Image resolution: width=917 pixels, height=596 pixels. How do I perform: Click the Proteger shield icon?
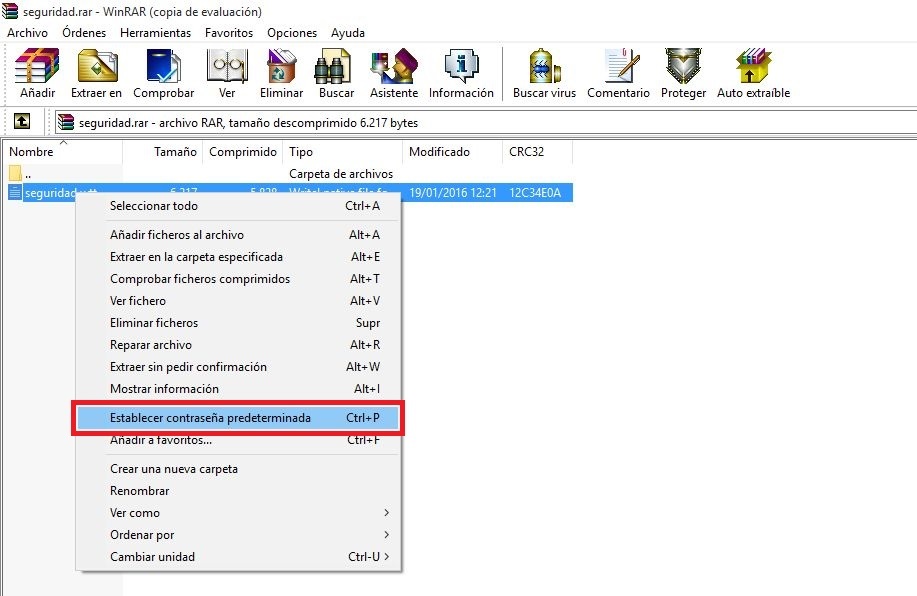click(x=683, y=66)
